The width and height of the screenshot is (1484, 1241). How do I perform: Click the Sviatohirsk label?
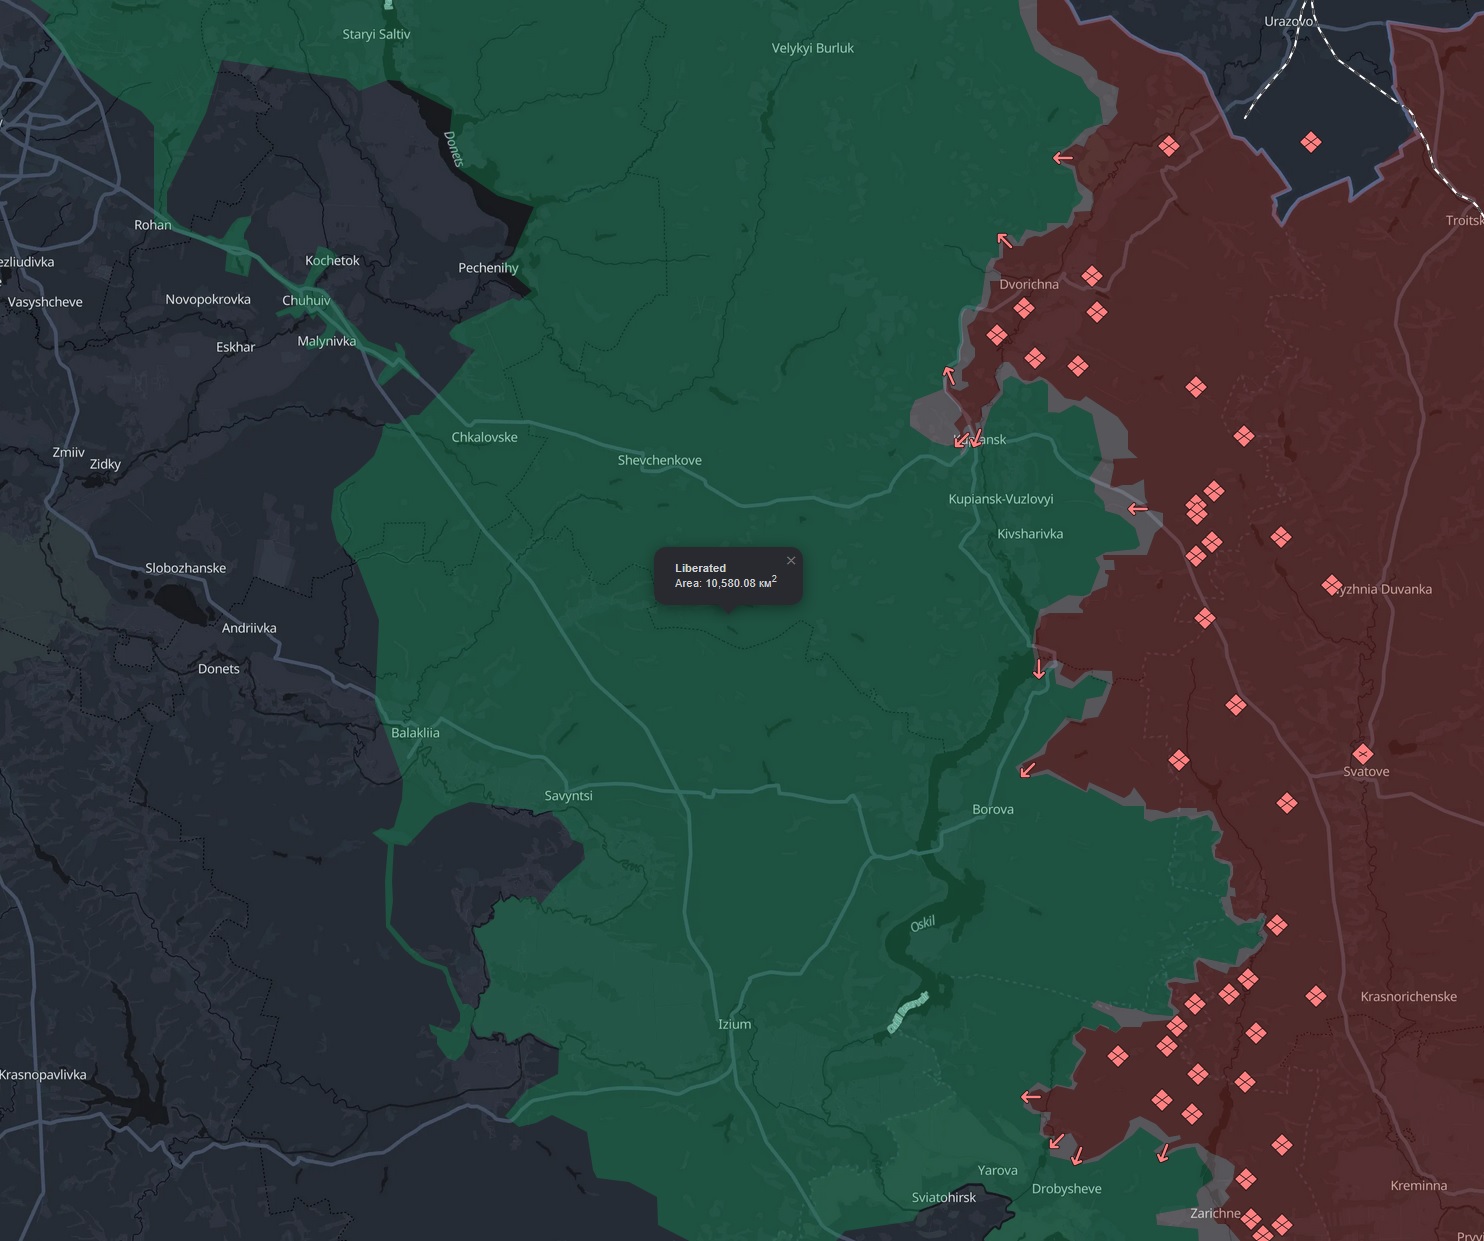943,1197
